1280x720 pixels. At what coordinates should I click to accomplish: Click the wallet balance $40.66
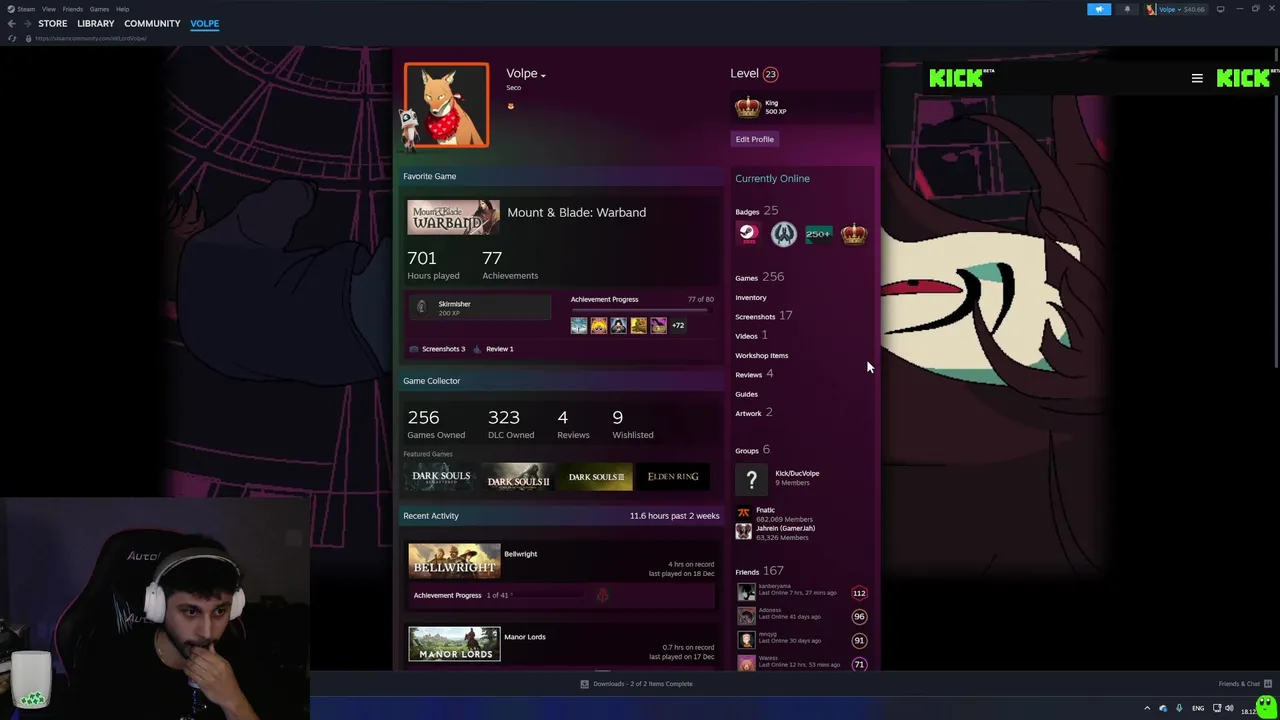(x=1194, y=9)
